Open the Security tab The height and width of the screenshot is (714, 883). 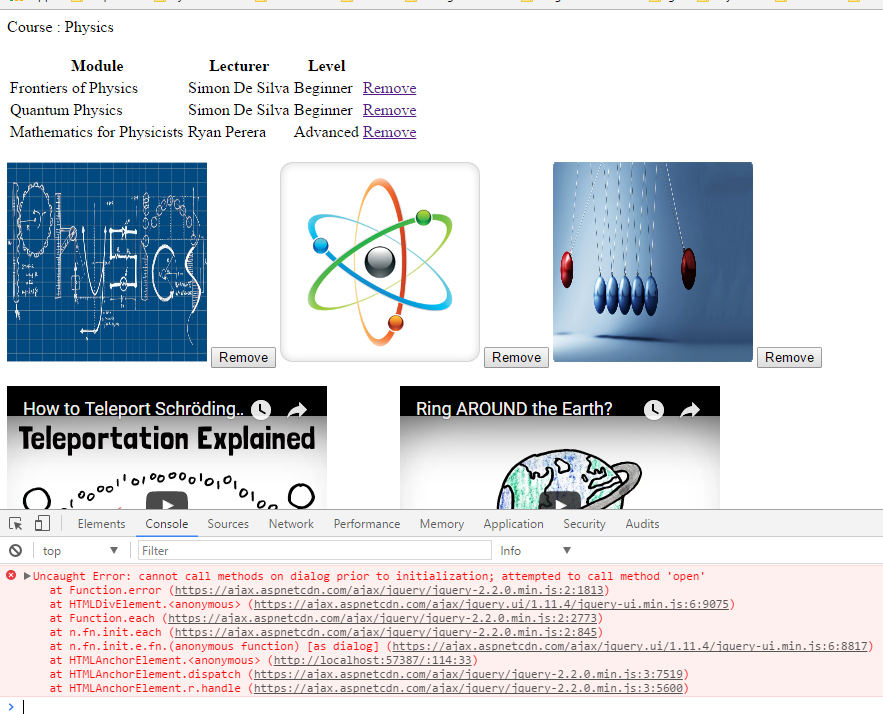point(585,524)
